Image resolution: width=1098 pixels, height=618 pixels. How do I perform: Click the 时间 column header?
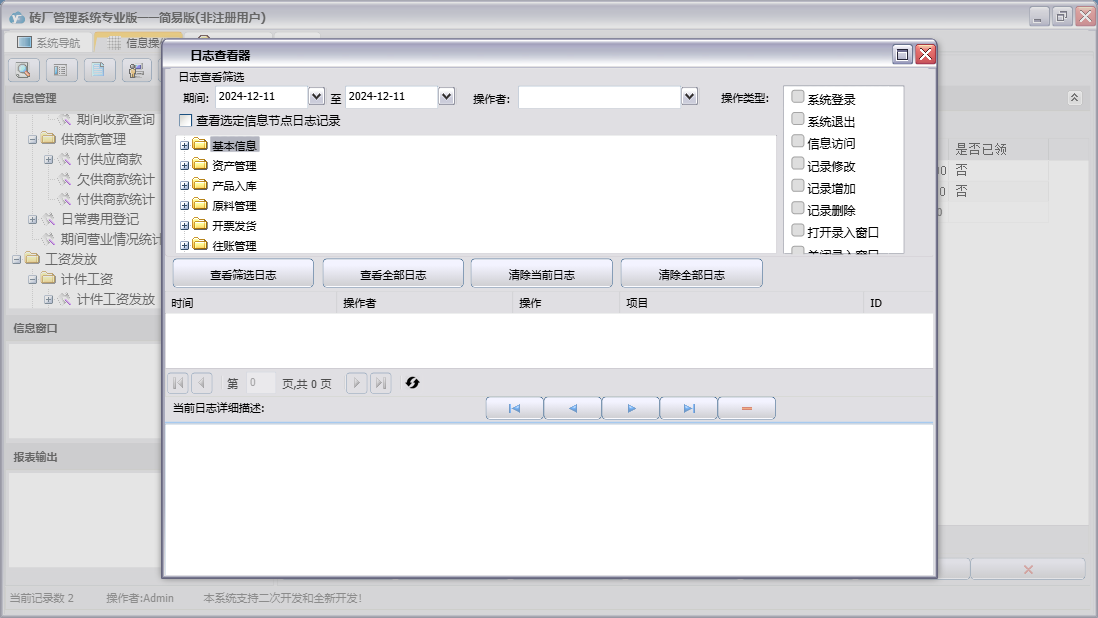tap(251, 303)
